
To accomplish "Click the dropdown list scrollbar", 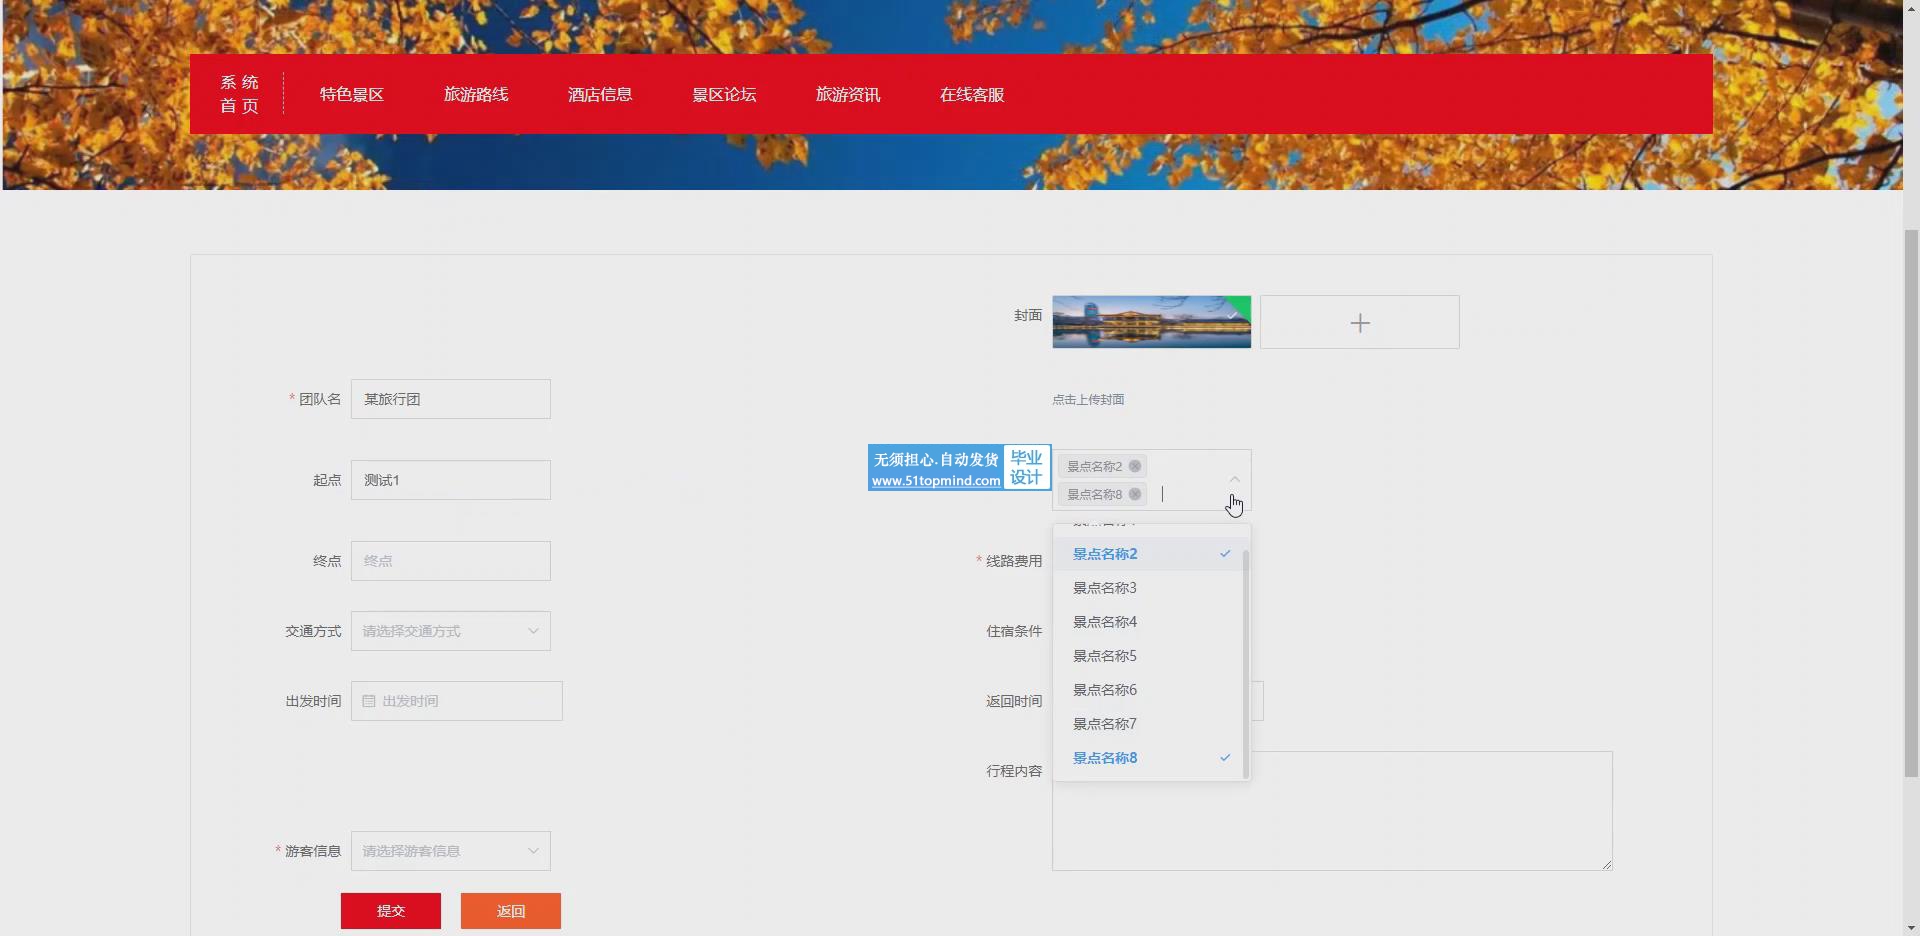I will 1245,663.
